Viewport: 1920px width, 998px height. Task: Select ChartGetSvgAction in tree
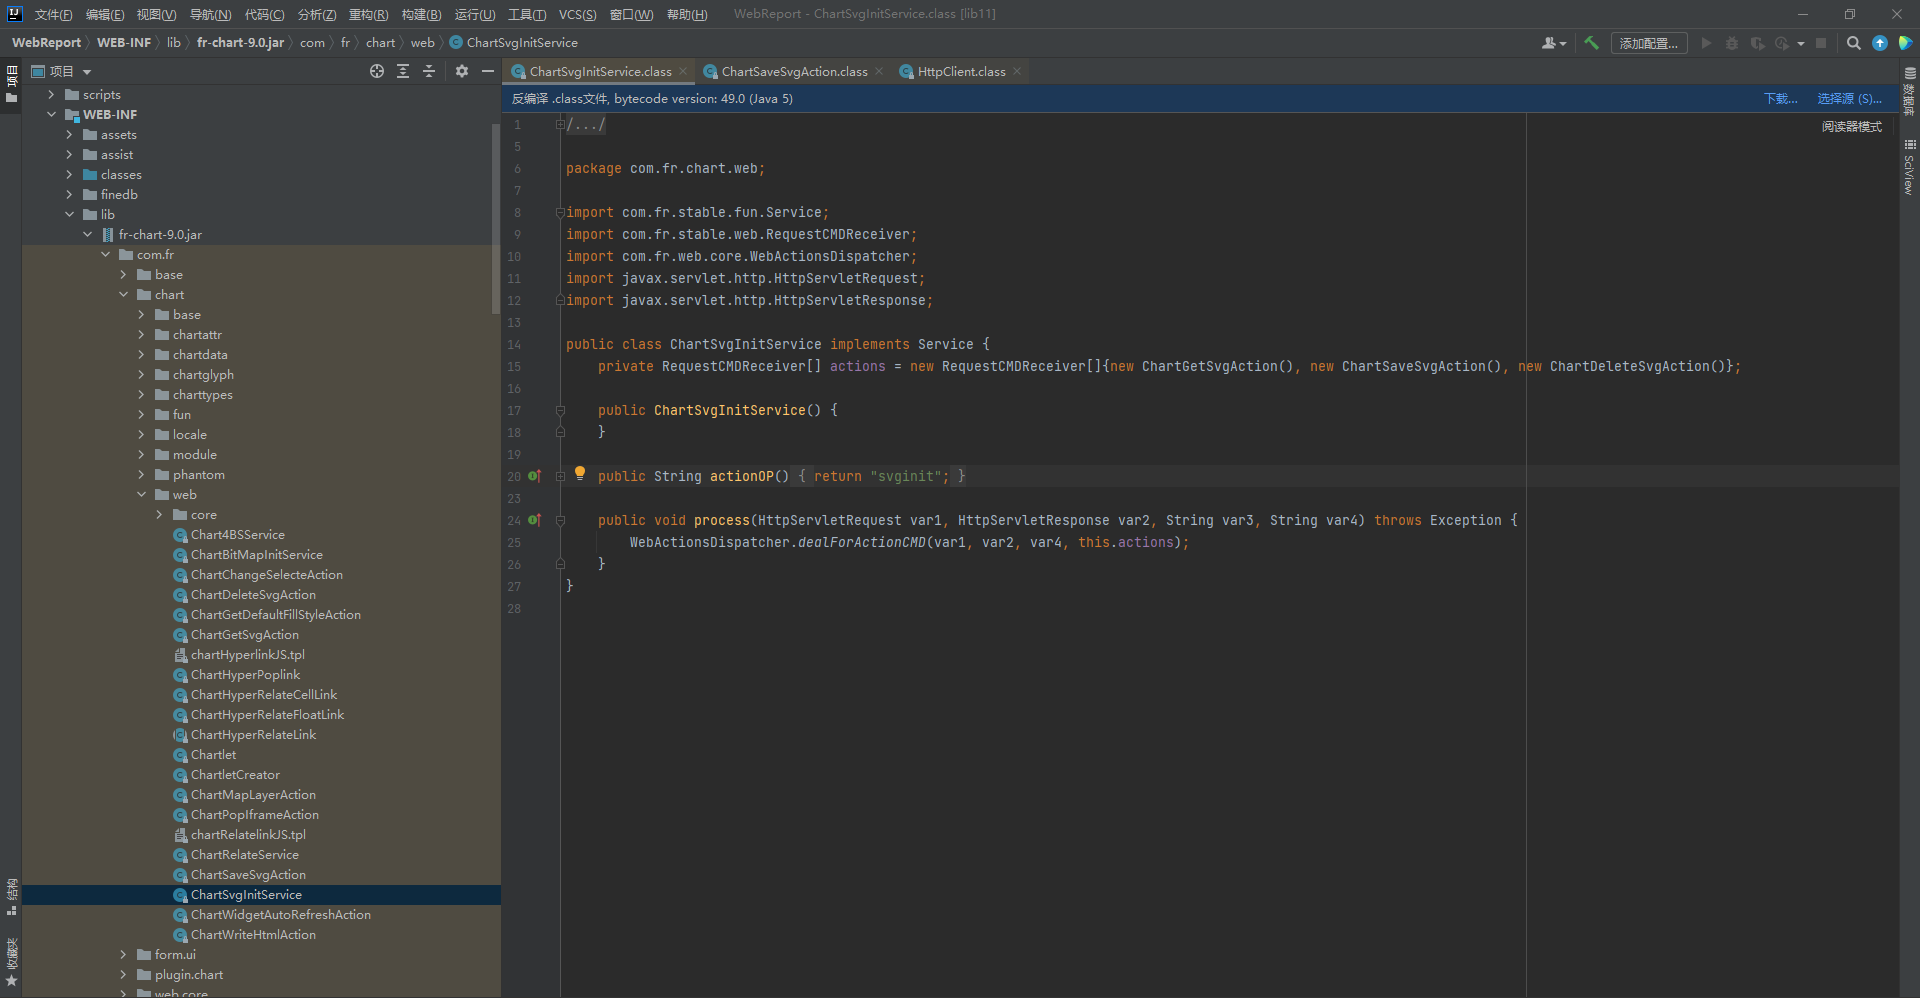245,634
